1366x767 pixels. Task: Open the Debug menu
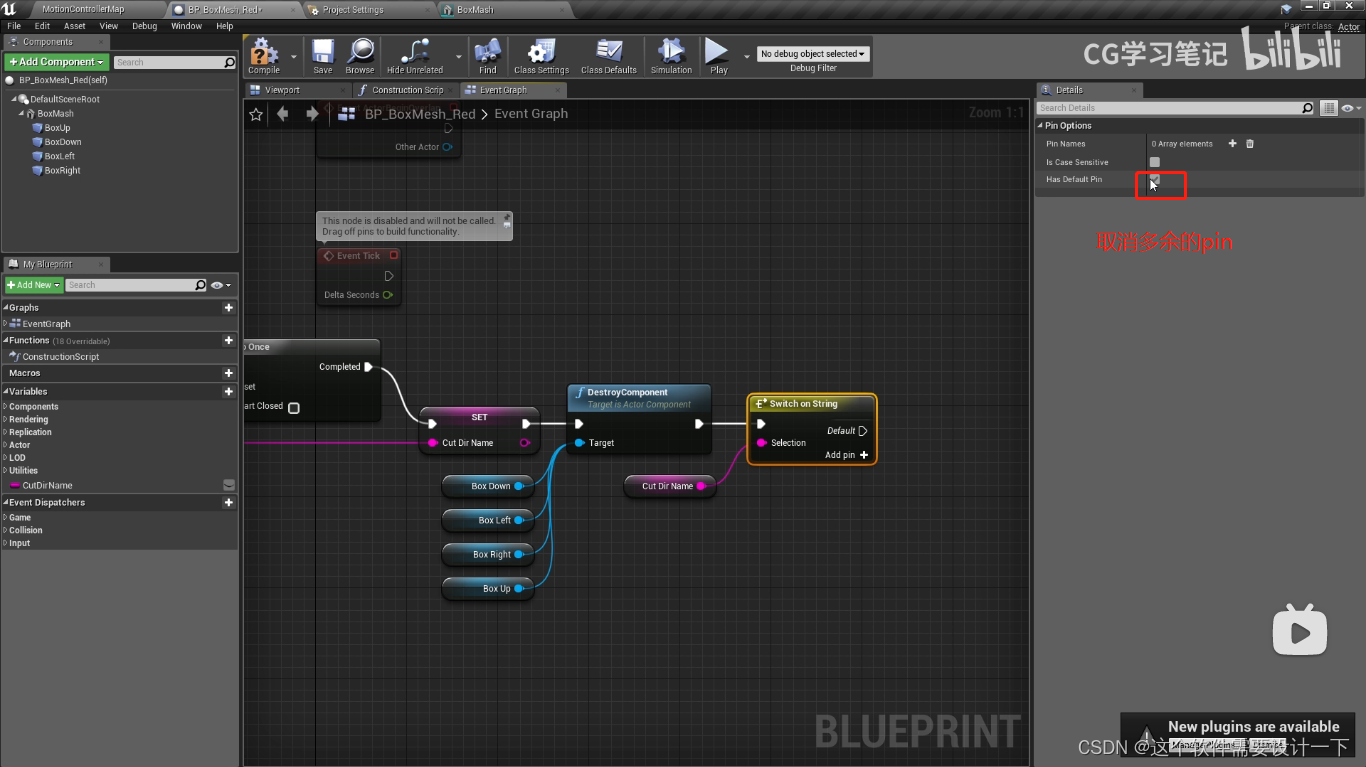click(x=145, y=26)
